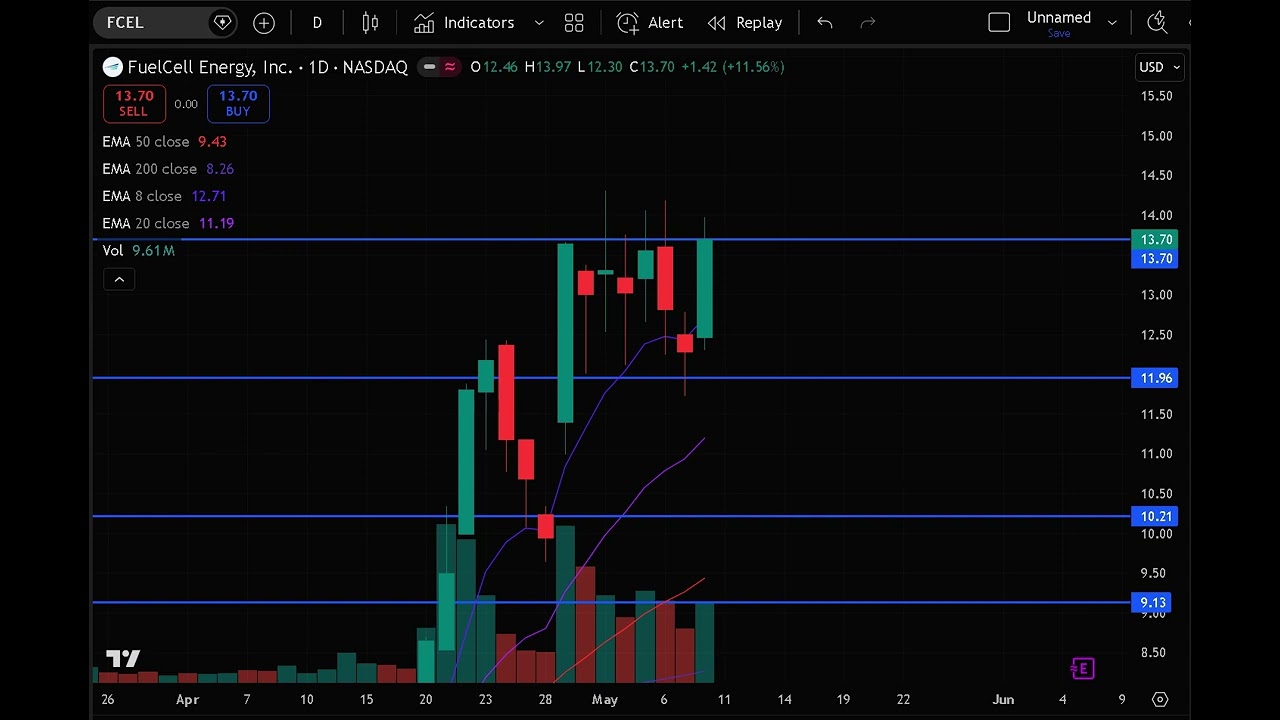This screenshot has height=720, width=1280.
Task: Click the FuelCell Energy logo icon
Action: point(113,67)
